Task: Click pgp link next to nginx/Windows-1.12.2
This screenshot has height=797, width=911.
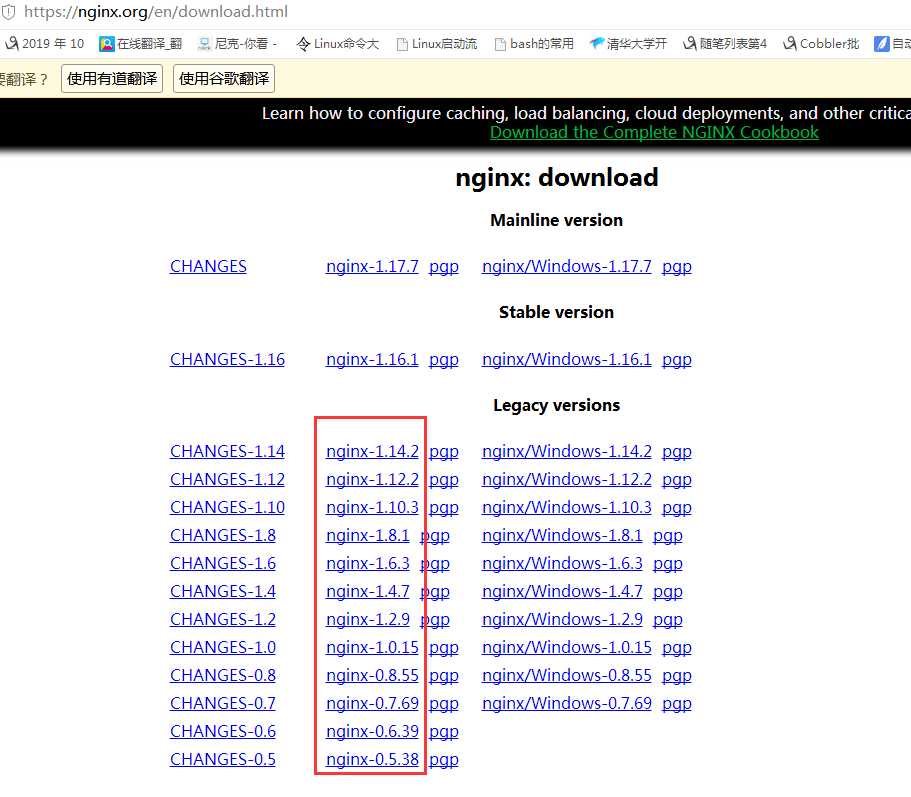Action: click(677, 480)
